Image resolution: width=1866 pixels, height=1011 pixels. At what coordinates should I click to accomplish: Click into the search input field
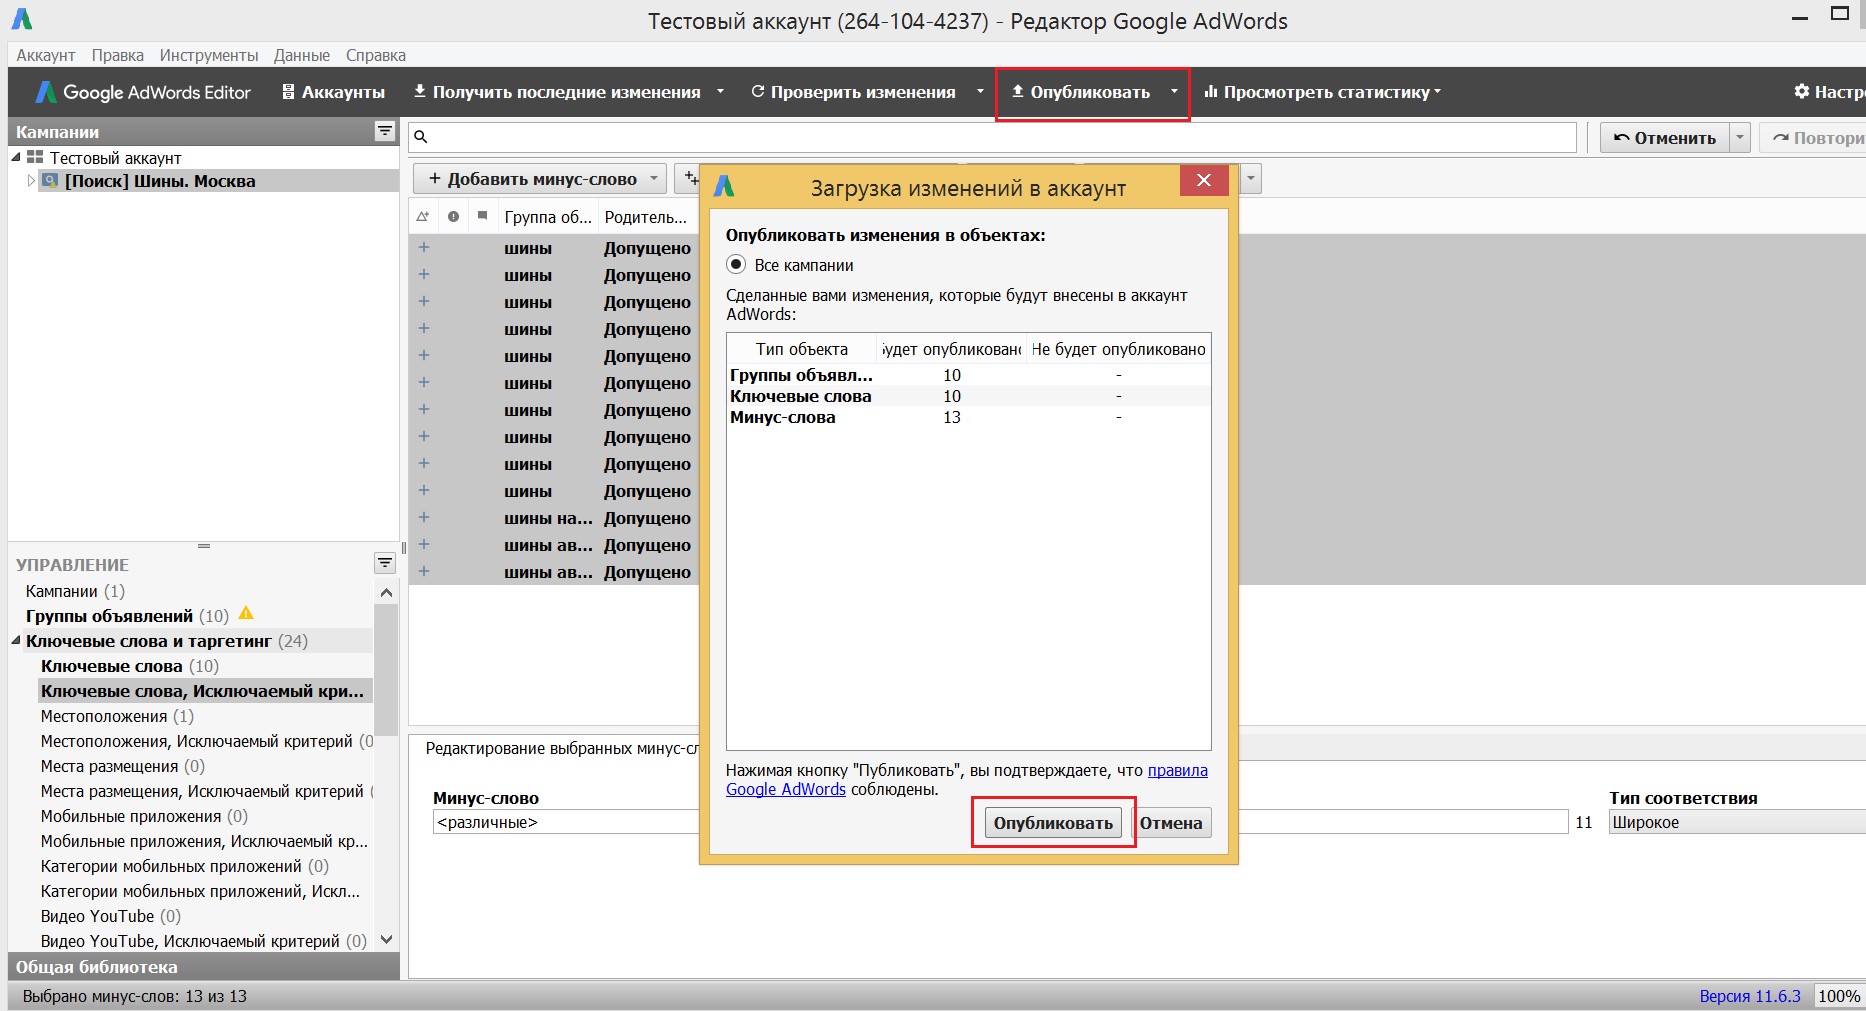(x=992, y=137)
